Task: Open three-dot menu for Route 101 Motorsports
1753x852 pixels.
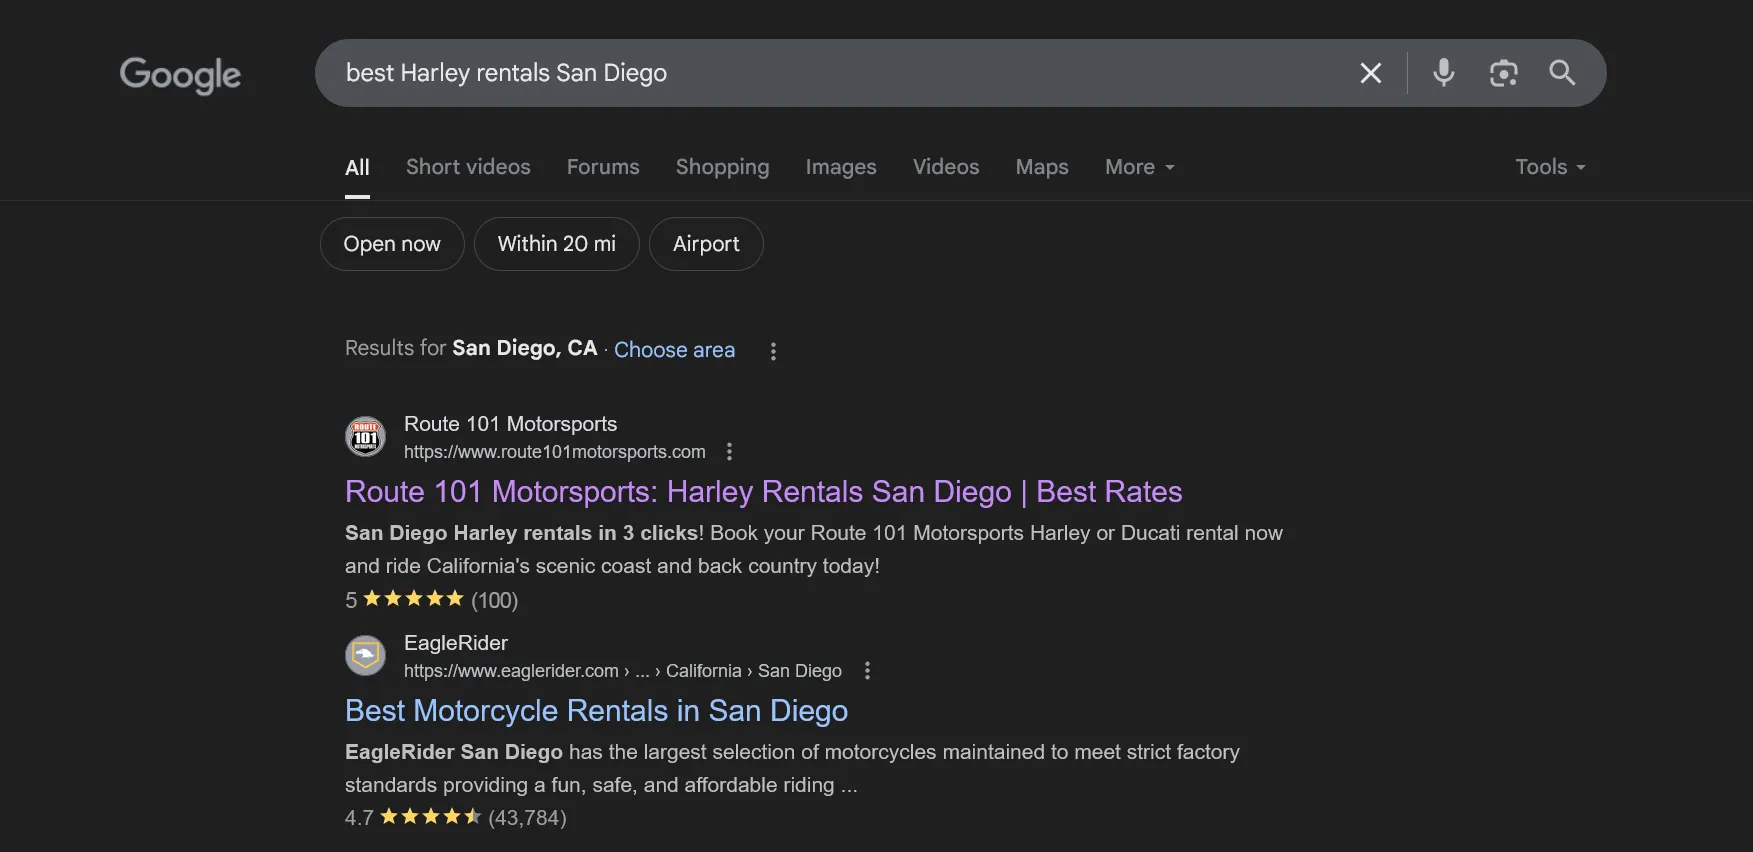Action: coord(729,452)
